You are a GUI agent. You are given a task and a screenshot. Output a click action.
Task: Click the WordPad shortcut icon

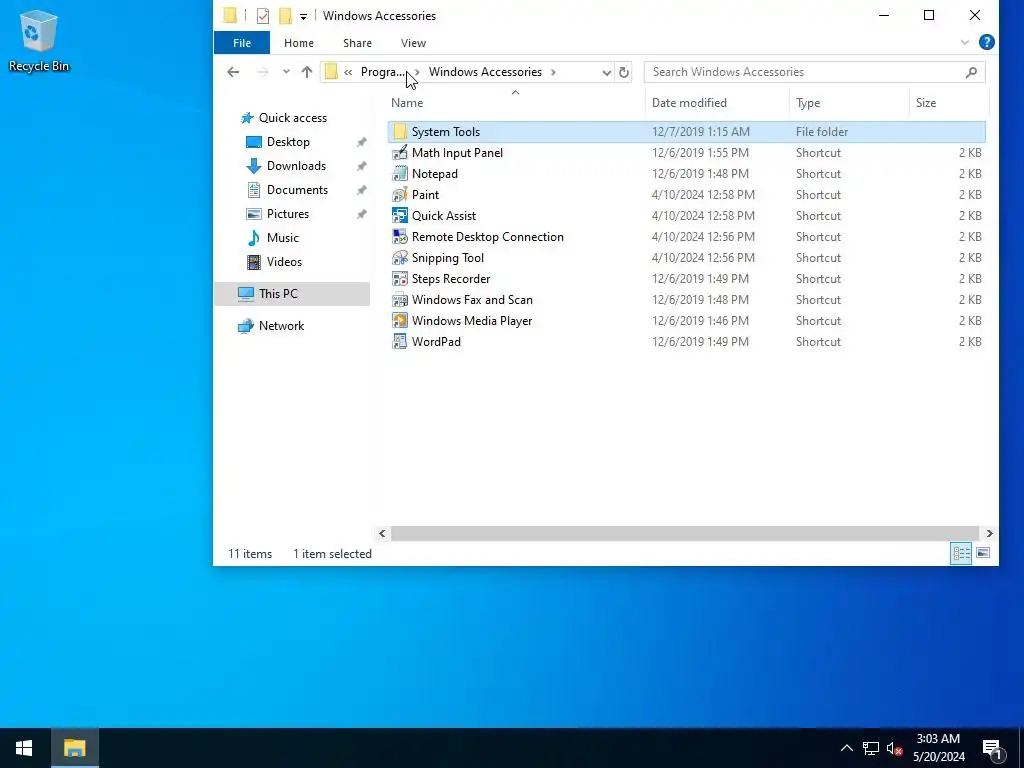pyautogui.click(x=400, y=342)
